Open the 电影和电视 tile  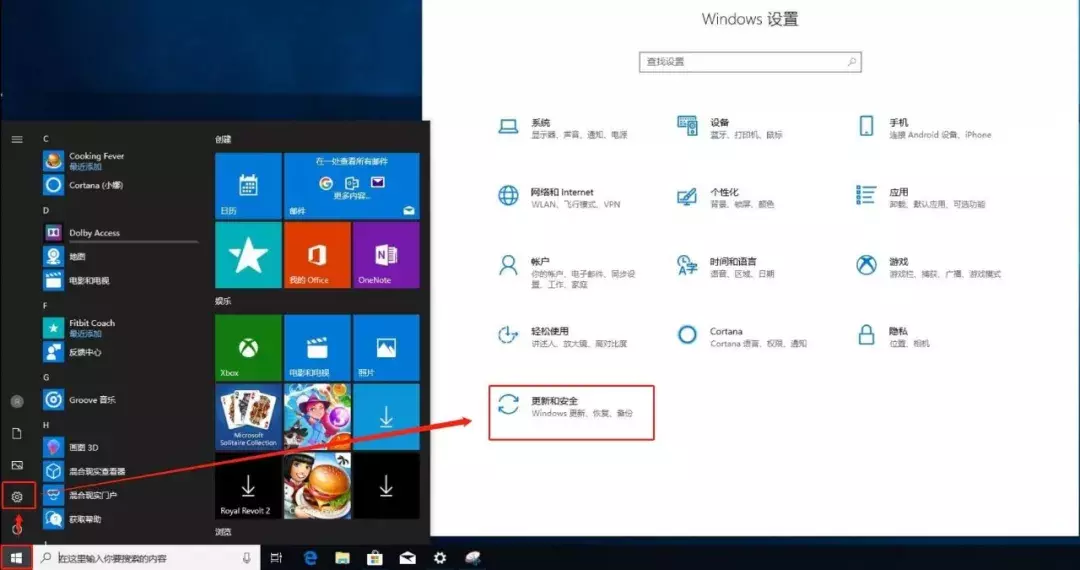pyautogui.click(x=317, y=348)
